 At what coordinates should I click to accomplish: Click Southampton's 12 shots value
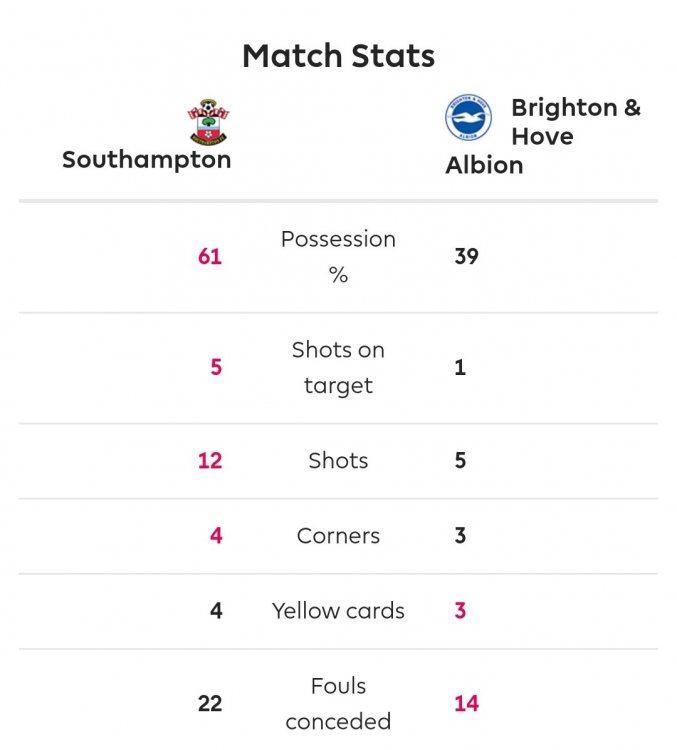[x=210, y=461]
